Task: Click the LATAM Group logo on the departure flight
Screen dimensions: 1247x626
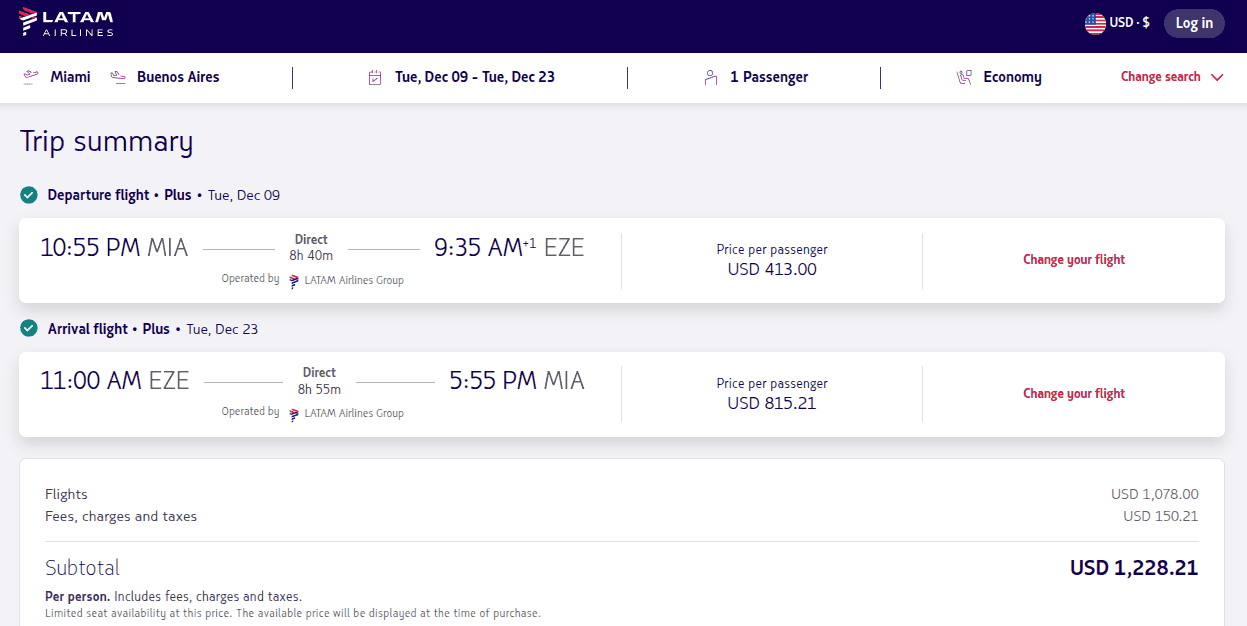Action: pyautogui.click(x=291, y=281)
